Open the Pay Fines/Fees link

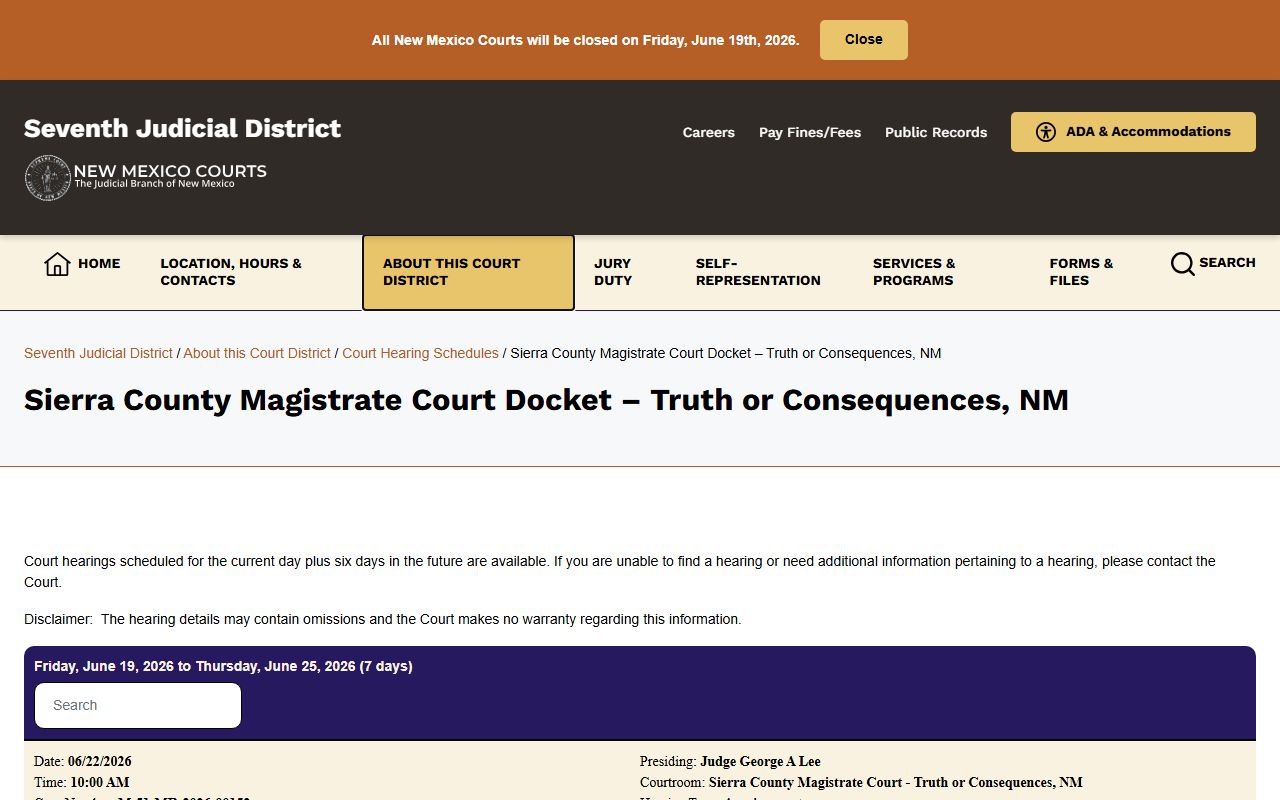coord(810,132)
